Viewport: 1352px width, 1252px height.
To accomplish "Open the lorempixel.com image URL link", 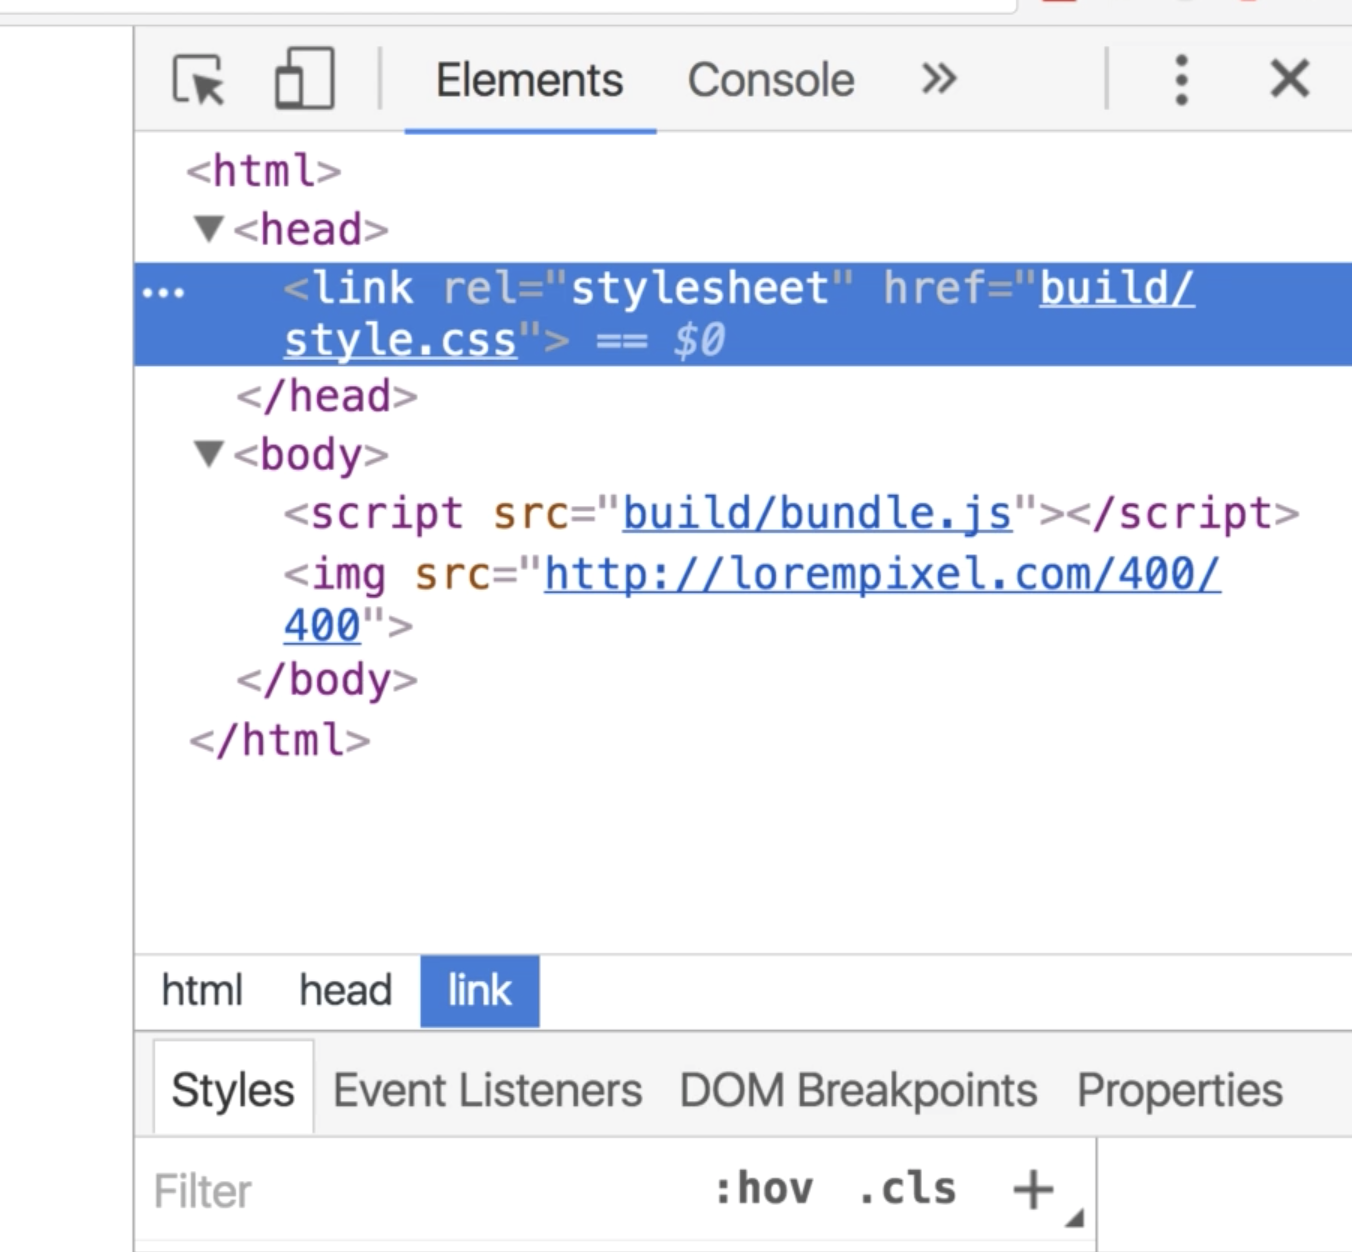I will click(x=882, y=574).
